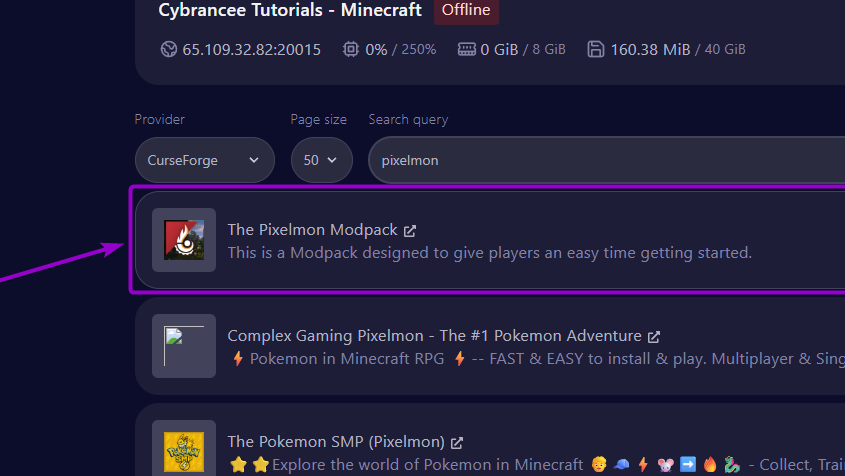Image resolution: width=845 pixels, height=476 pixels.
Task: Click the 0 GiB memory usage value
Action: (x=499, y=50)
